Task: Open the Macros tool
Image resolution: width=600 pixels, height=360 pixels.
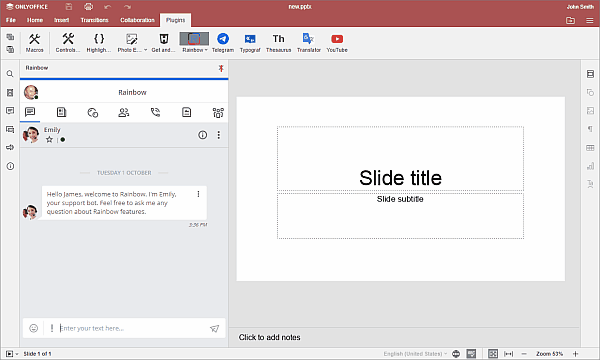Action: coord(34,42)
